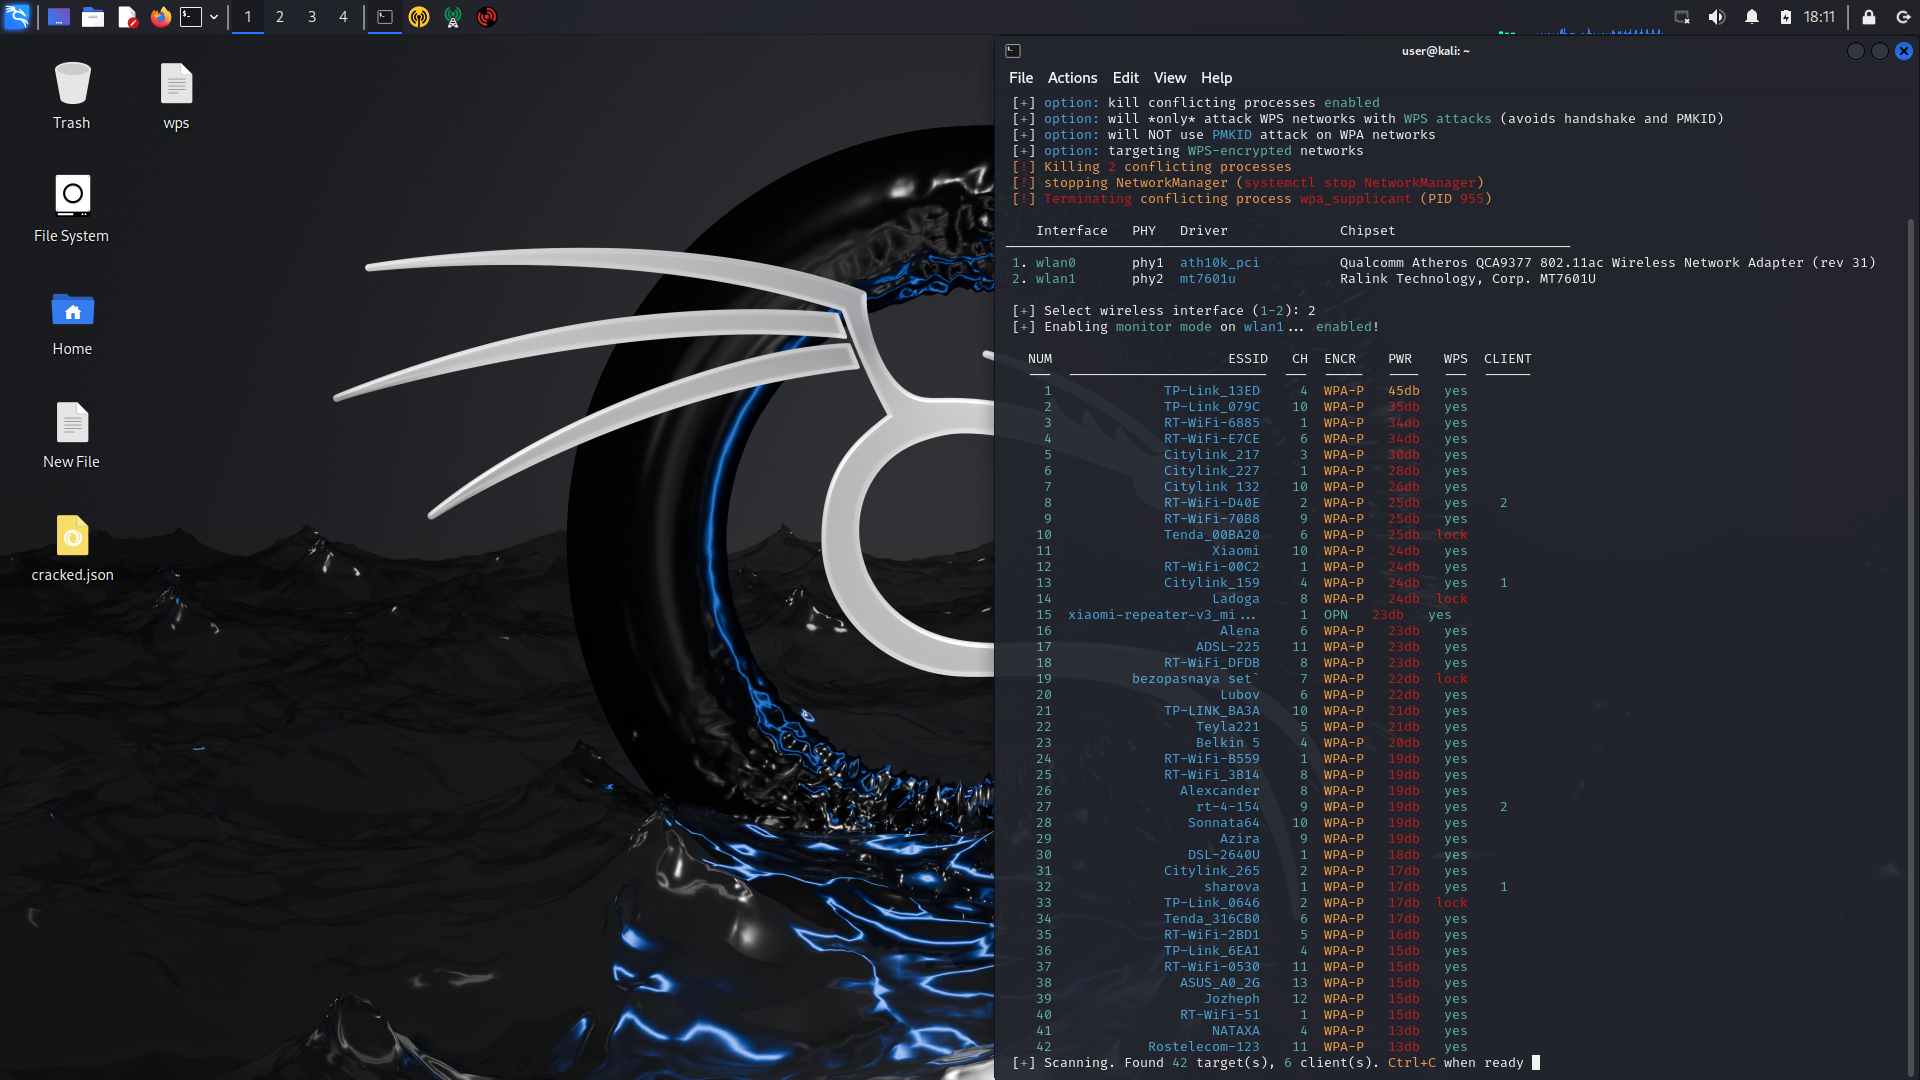The height and width of the screenshot is (1080, 1920).
Task: Click the green radio tower taskbar icon
Action: point(453,17)
